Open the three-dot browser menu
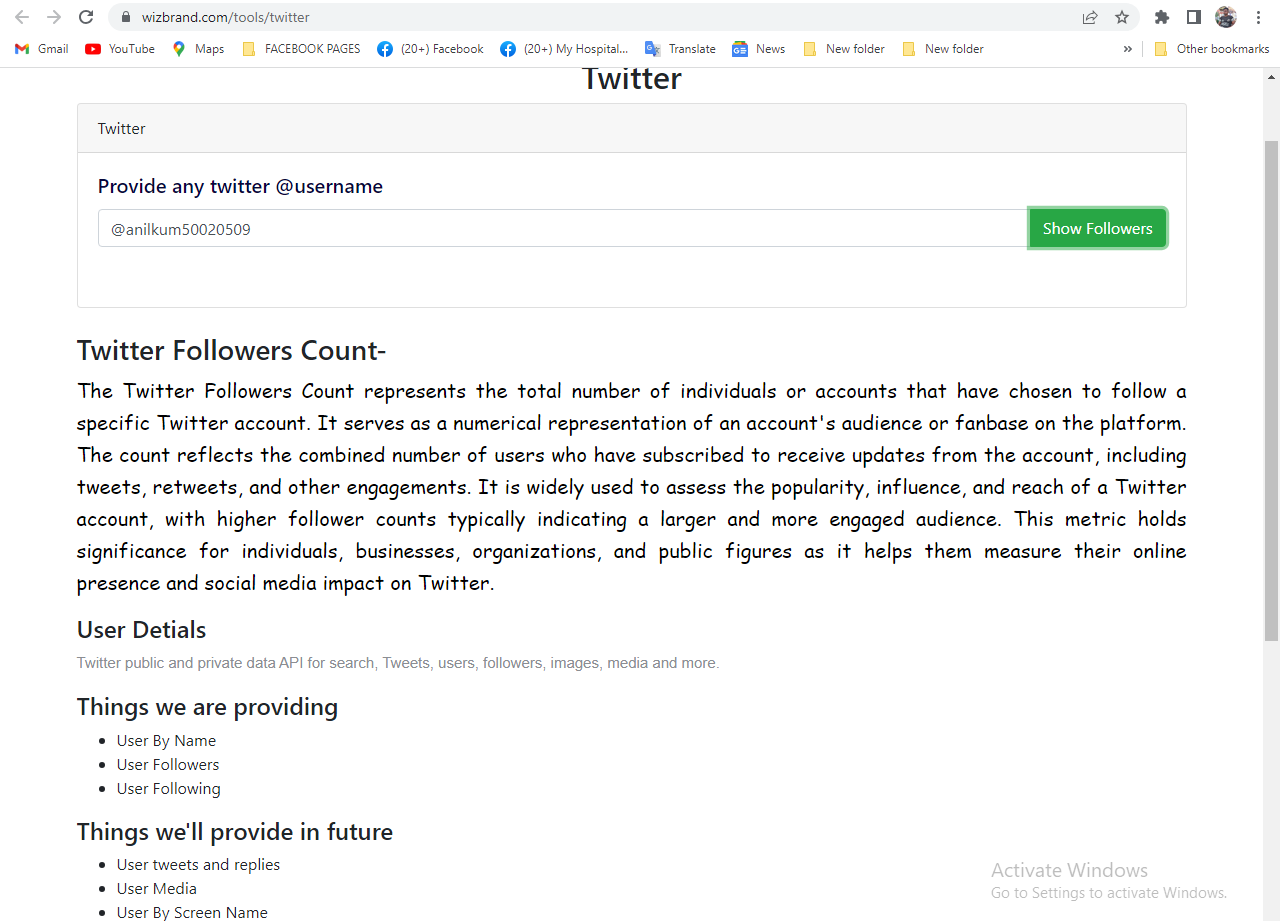1280x921 pixels. tap(1258, 17)
